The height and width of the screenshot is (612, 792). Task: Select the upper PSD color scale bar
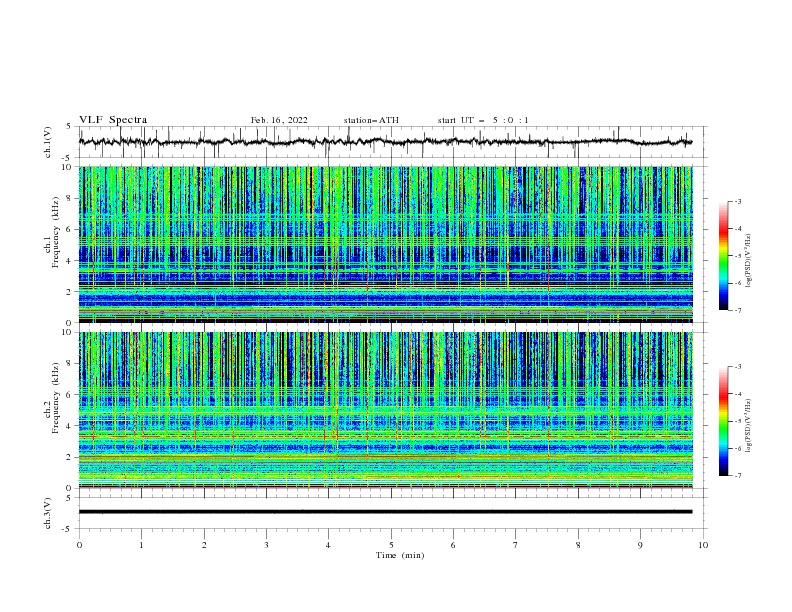(x=723, y=256)
